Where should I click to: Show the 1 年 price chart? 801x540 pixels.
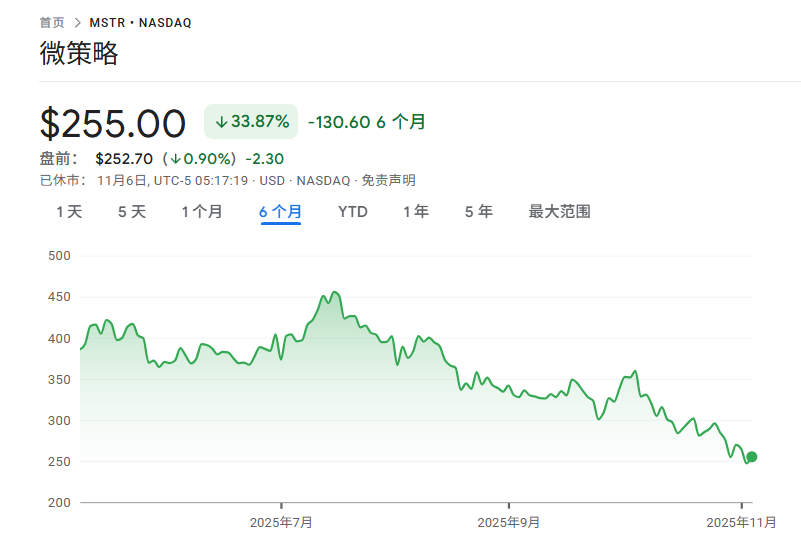coord(416,212)
